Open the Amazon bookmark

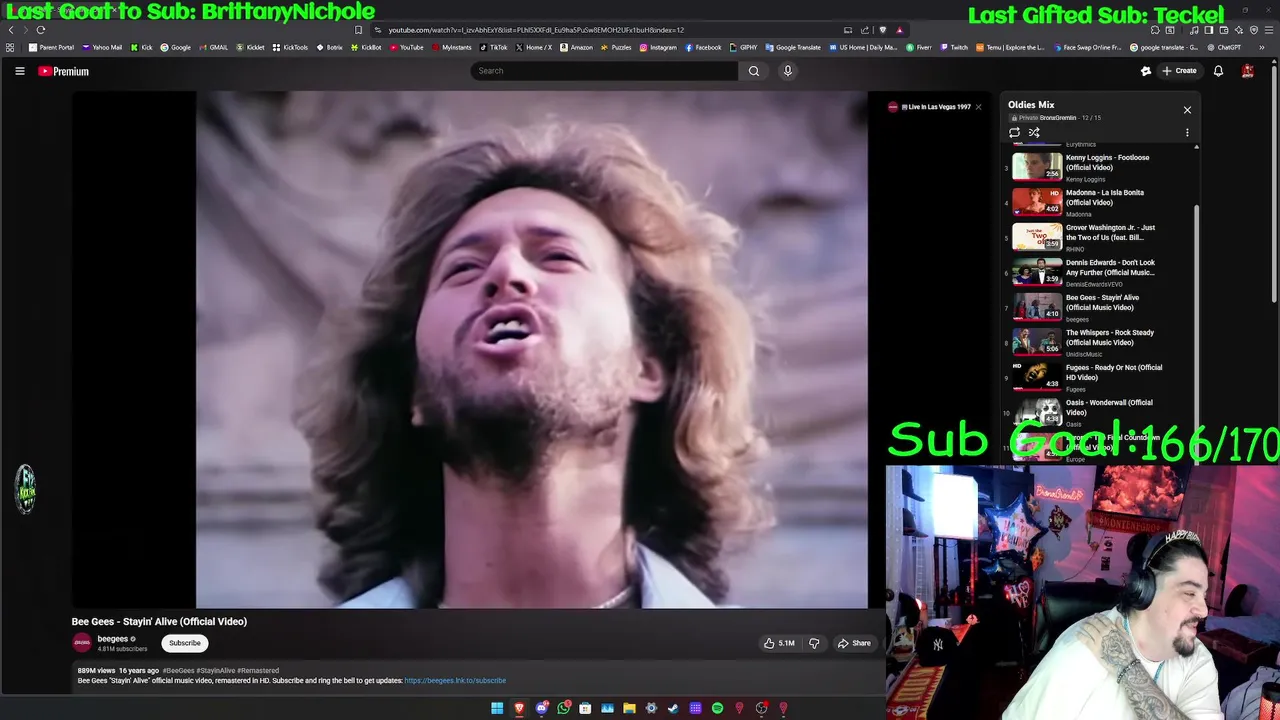pyautogui.click(x=576, y=47)
